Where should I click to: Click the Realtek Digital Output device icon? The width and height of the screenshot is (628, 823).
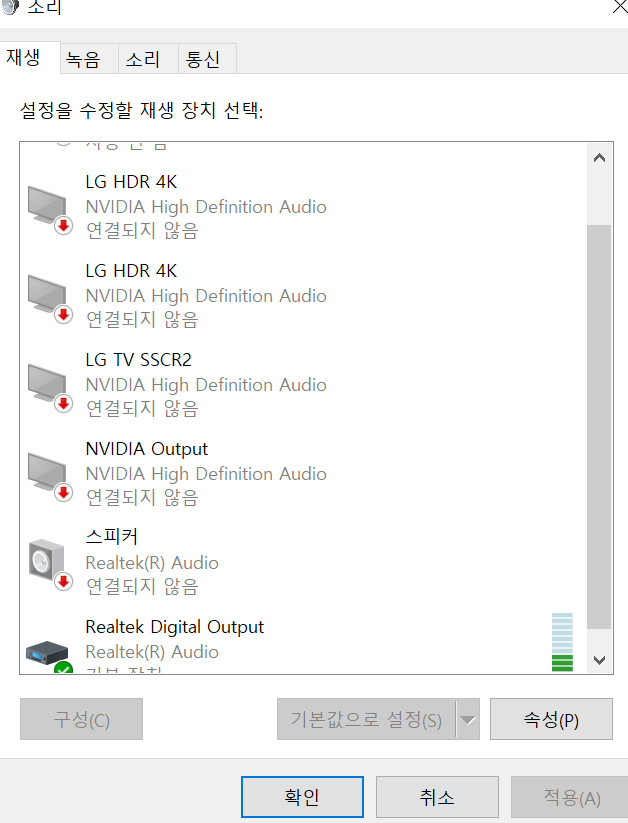[x=48, y=656]
